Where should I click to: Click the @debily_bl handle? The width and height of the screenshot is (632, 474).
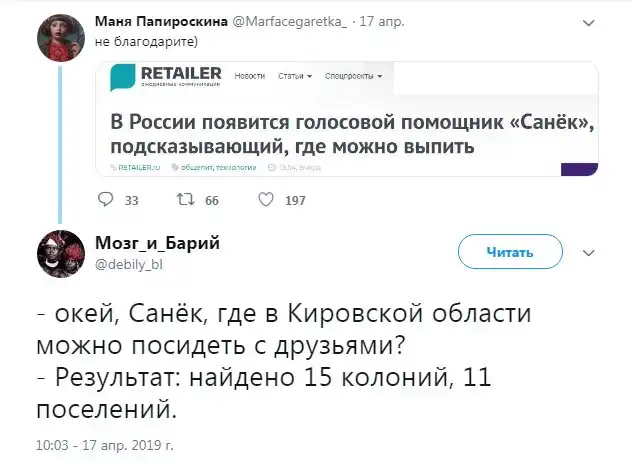pos(127,264)
